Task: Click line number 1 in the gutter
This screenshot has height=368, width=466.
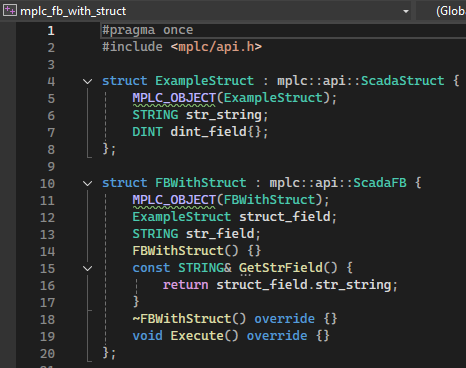Action: coord(51,31)
